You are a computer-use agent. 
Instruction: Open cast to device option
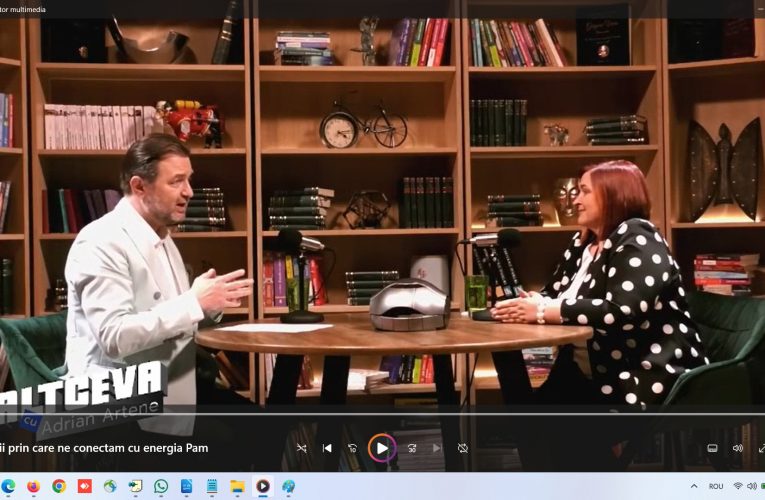(x=712, y=448)
